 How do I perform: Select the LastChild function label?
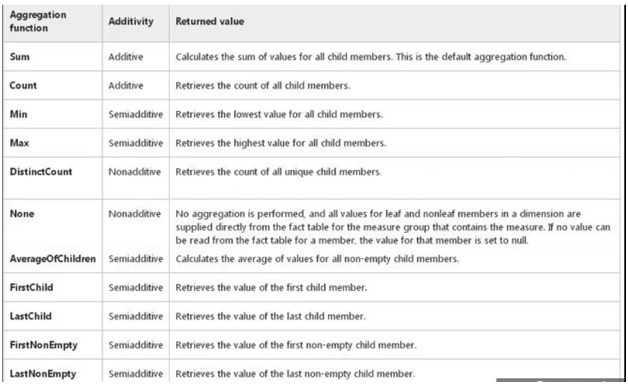(x=30, y=316)
